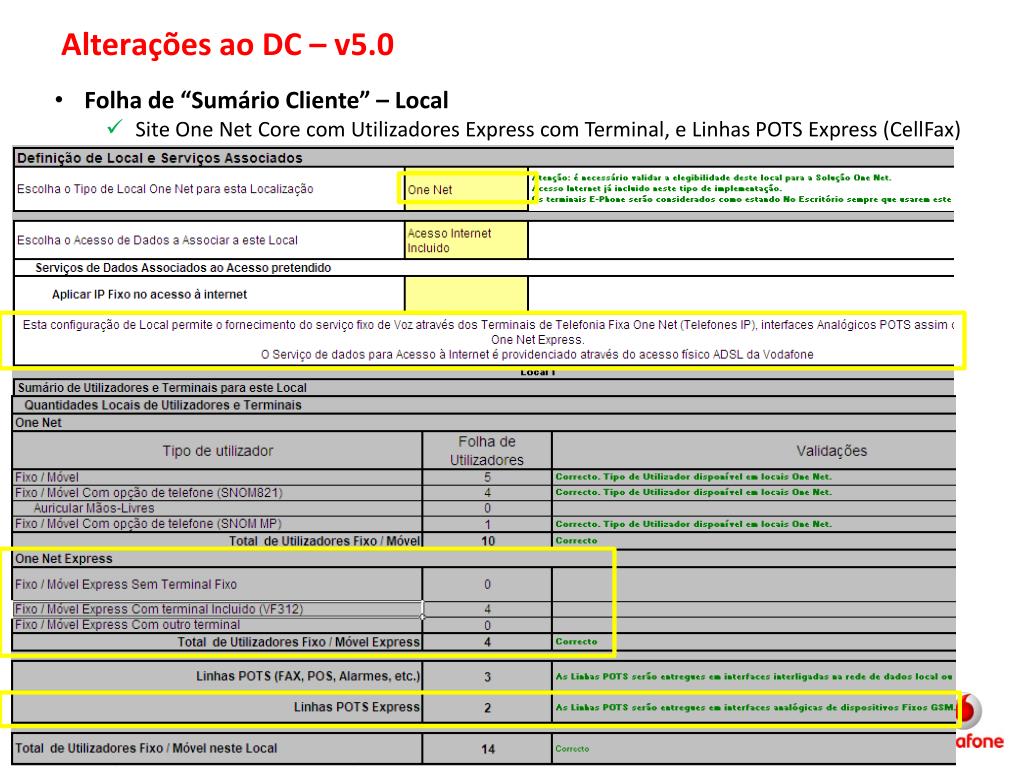Viewport: 1024px width, 768px height.
Task: Open the 'Acesso Internet Incluído' data access cell
Action: coord(466,240)
